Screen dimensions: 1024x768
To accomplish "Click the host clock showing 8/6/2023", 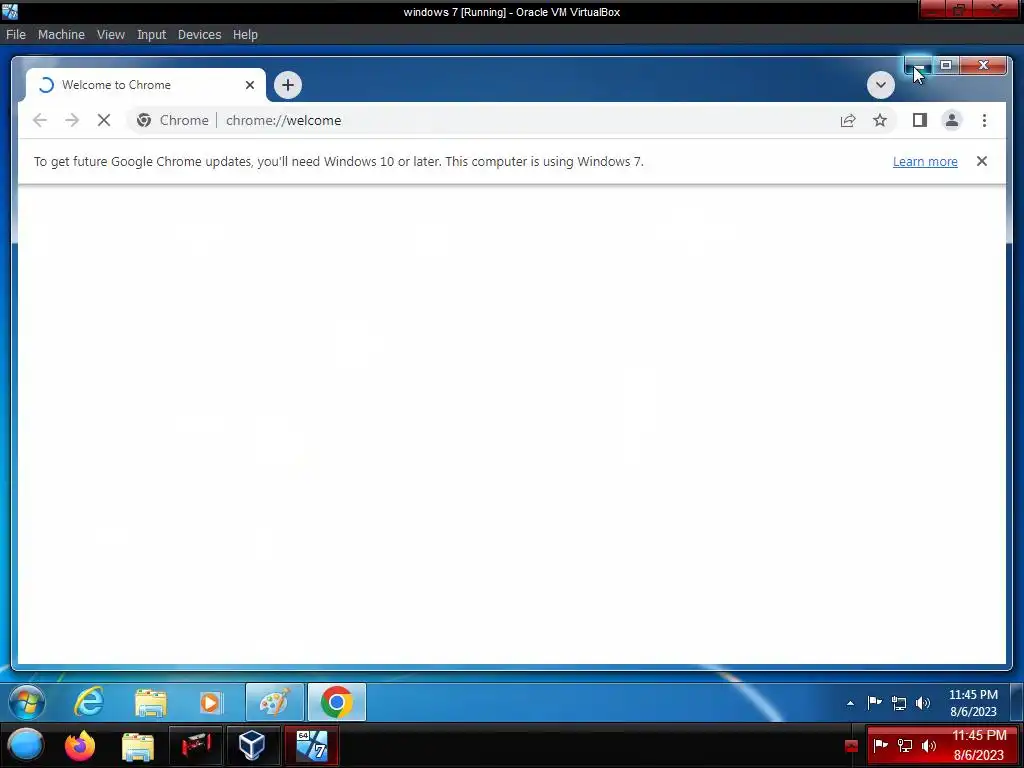I will tap(979, 745).
